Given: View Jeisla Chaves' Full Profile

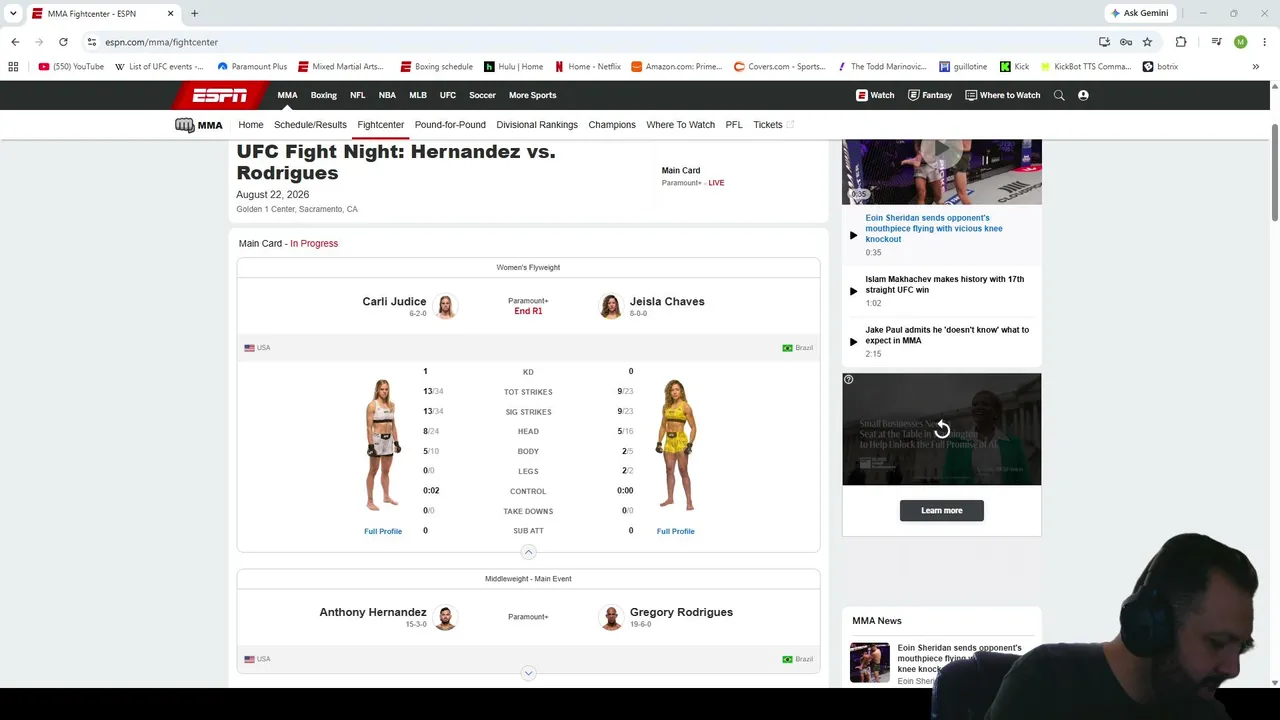Looking at the screenshot, I should pyautogui.click(x=675, y=531).
